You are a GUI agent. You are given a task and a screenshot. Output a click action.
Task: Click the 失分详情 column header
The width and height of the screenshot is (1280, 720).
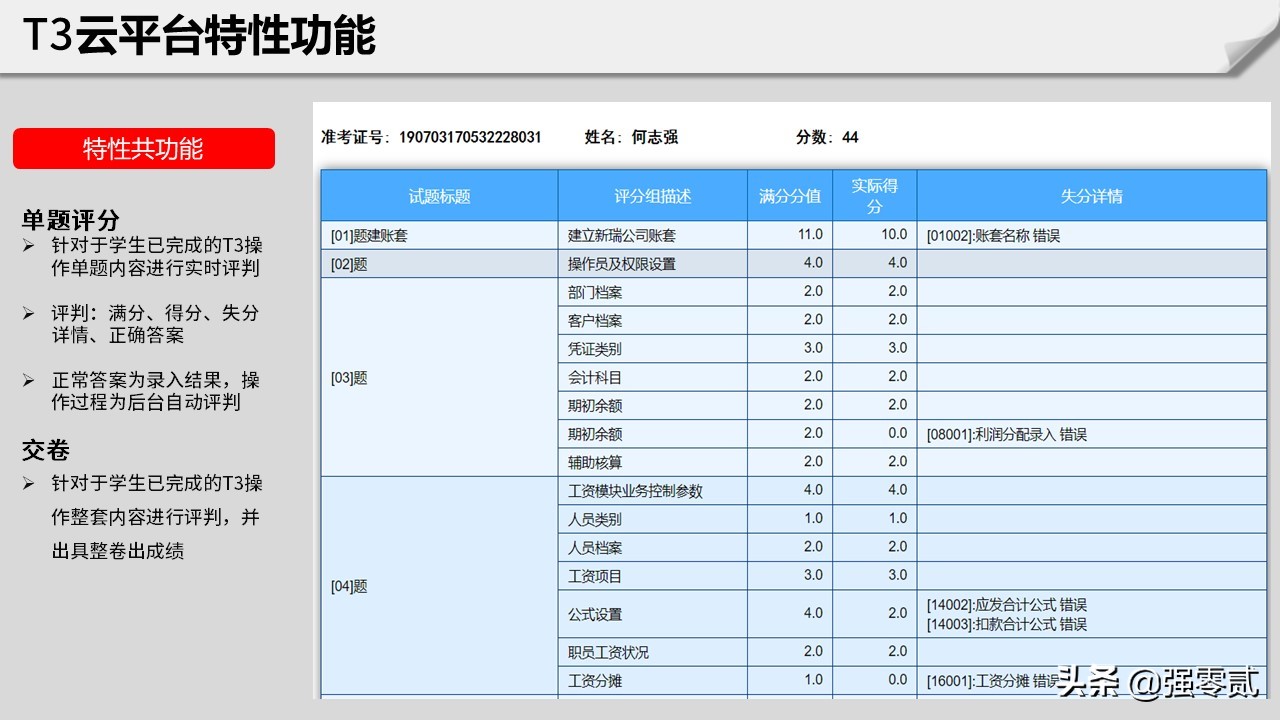1088,196
